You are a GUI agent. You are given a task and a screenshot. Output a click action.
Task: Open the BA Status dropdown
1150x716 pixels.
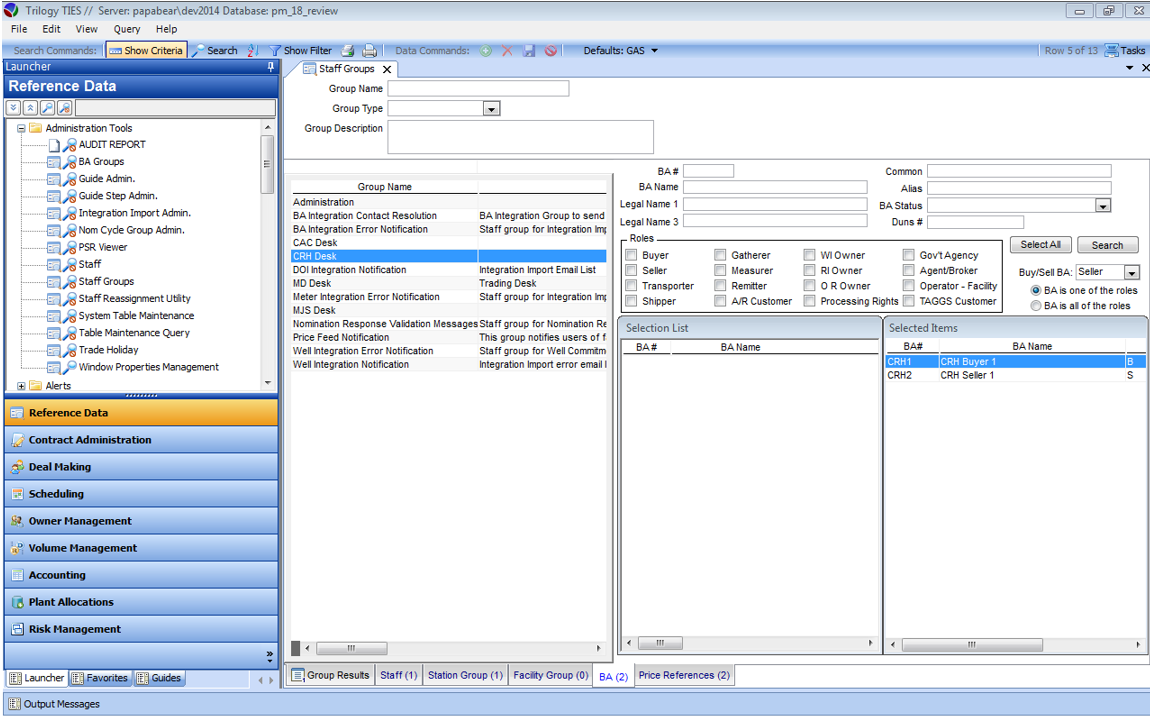(1103, 206)
